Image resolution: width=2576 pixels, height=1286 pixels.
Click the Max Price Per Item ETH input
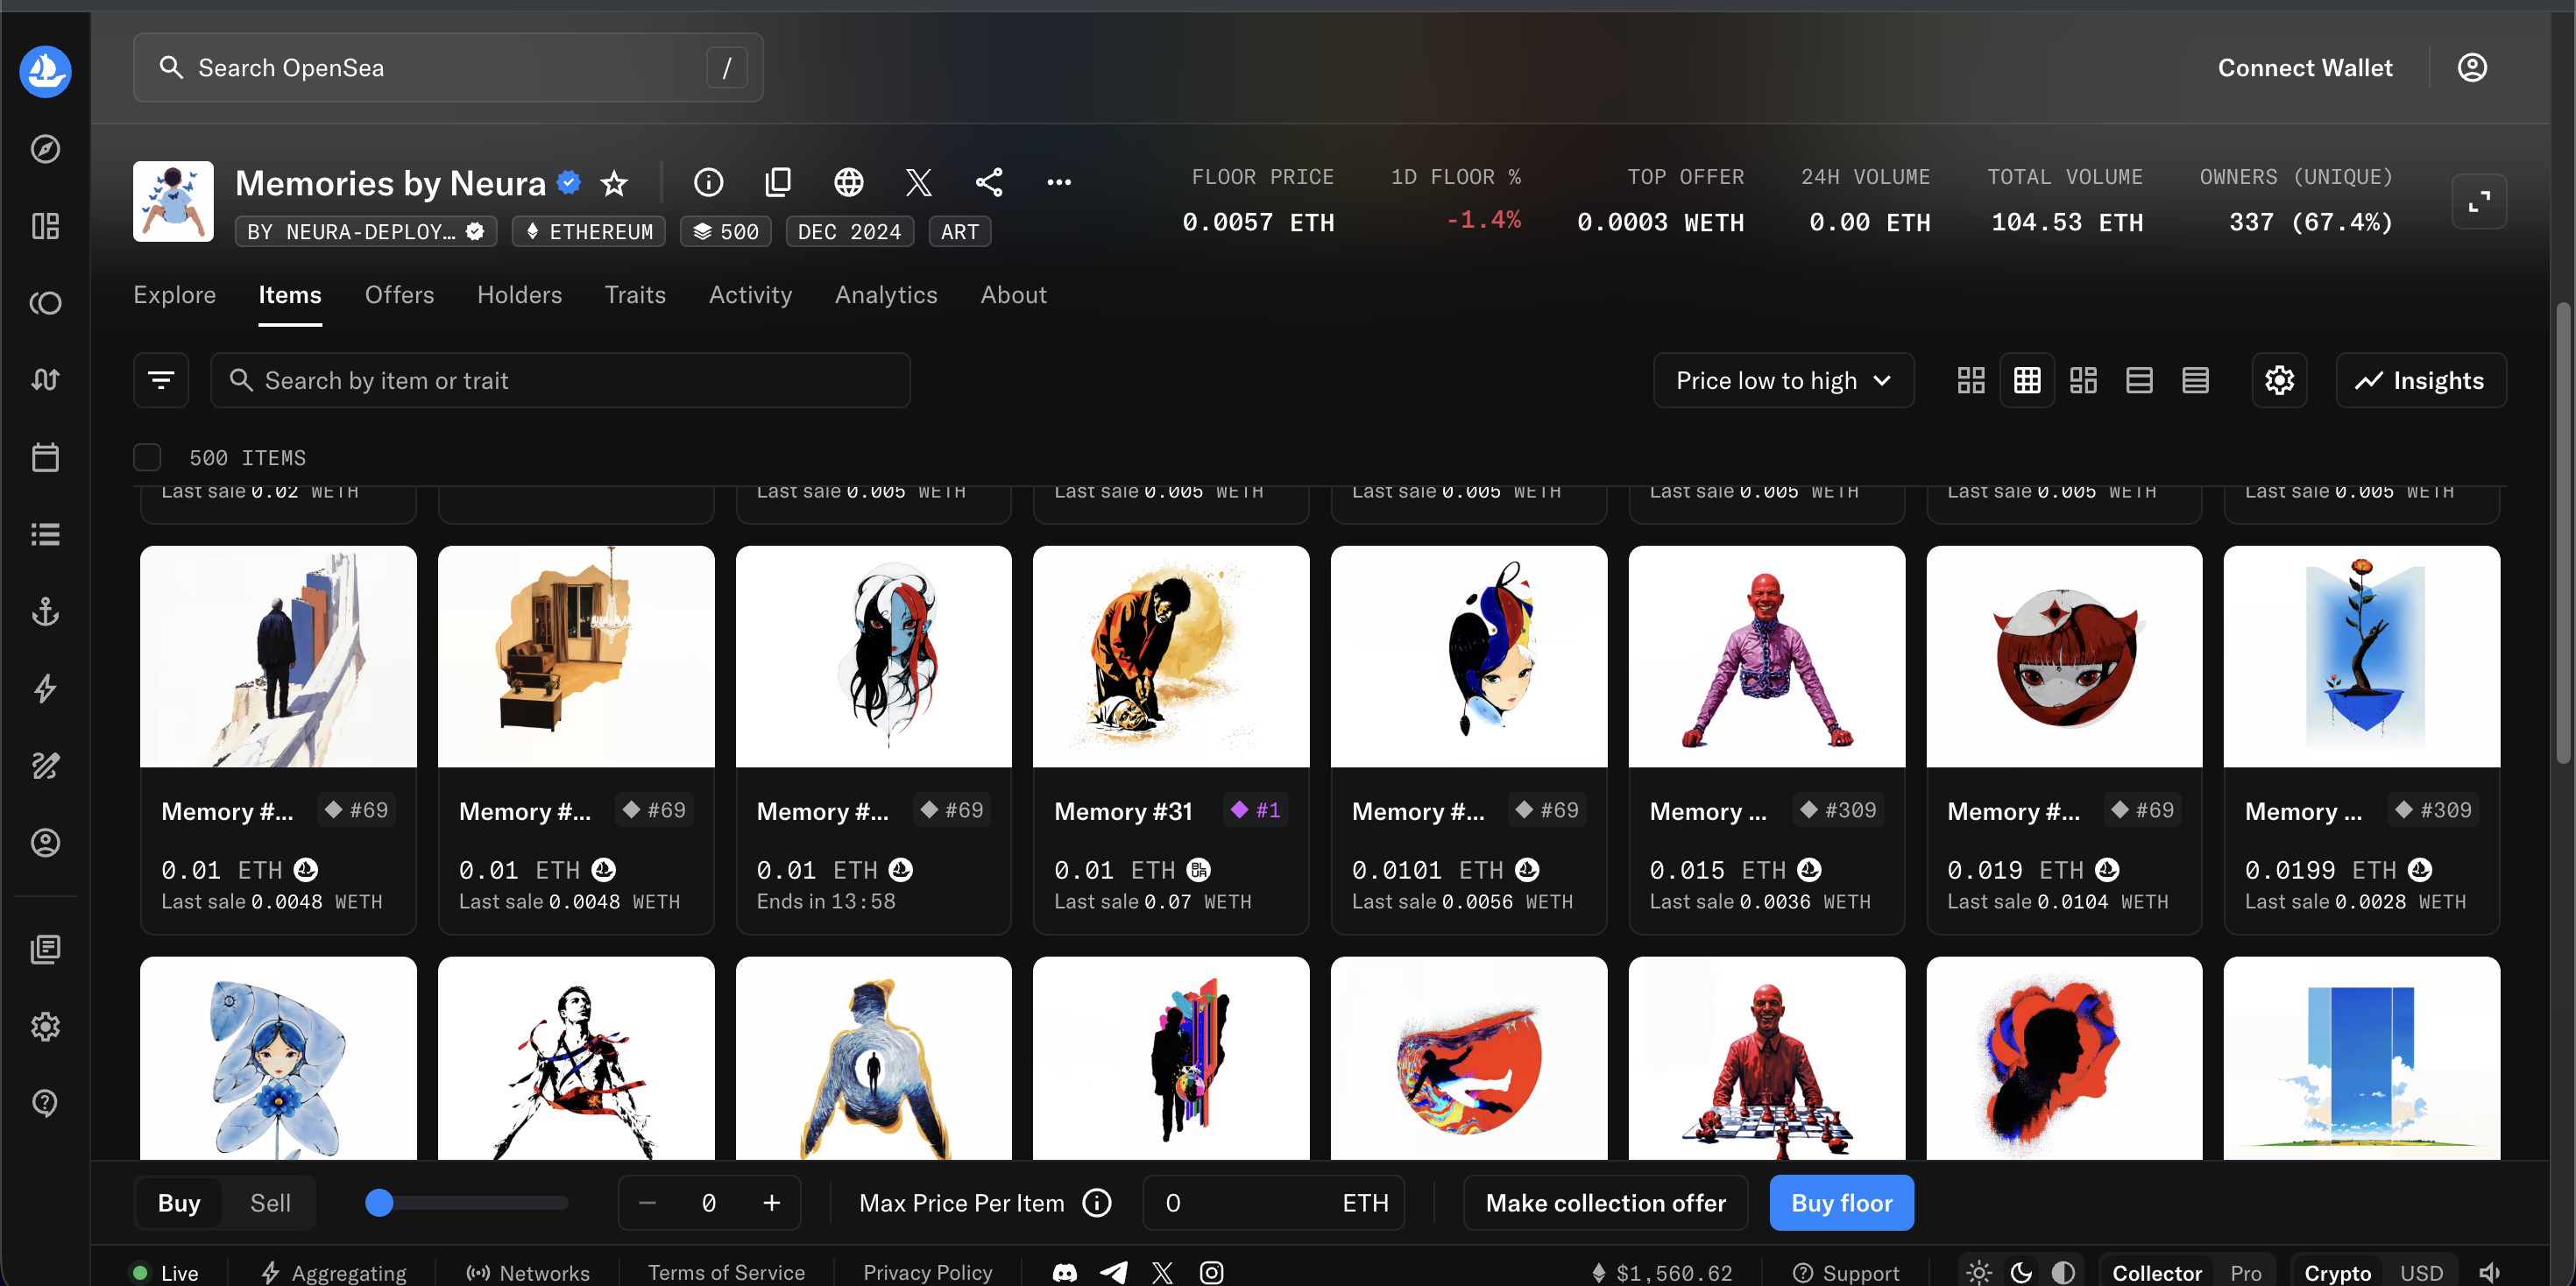point(1273,1203)
